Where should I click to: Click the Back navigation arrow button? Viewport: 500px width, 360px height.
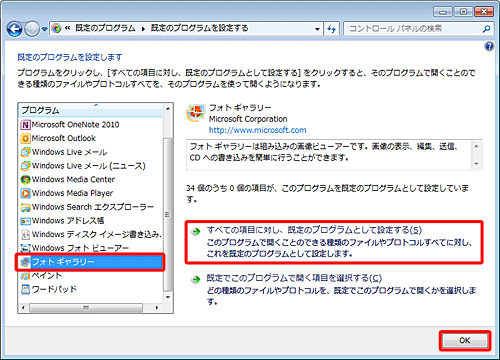click(15, 29)
